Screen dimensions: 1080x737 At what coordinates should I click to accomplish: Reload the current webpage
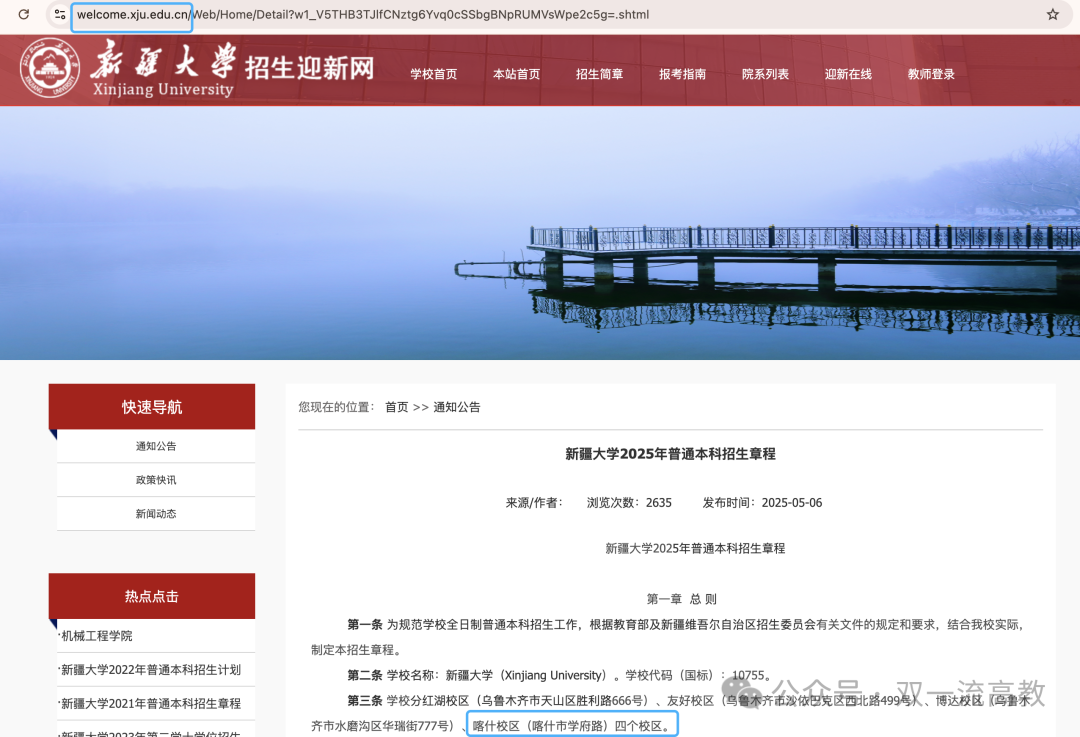click(x=22, y=15)
